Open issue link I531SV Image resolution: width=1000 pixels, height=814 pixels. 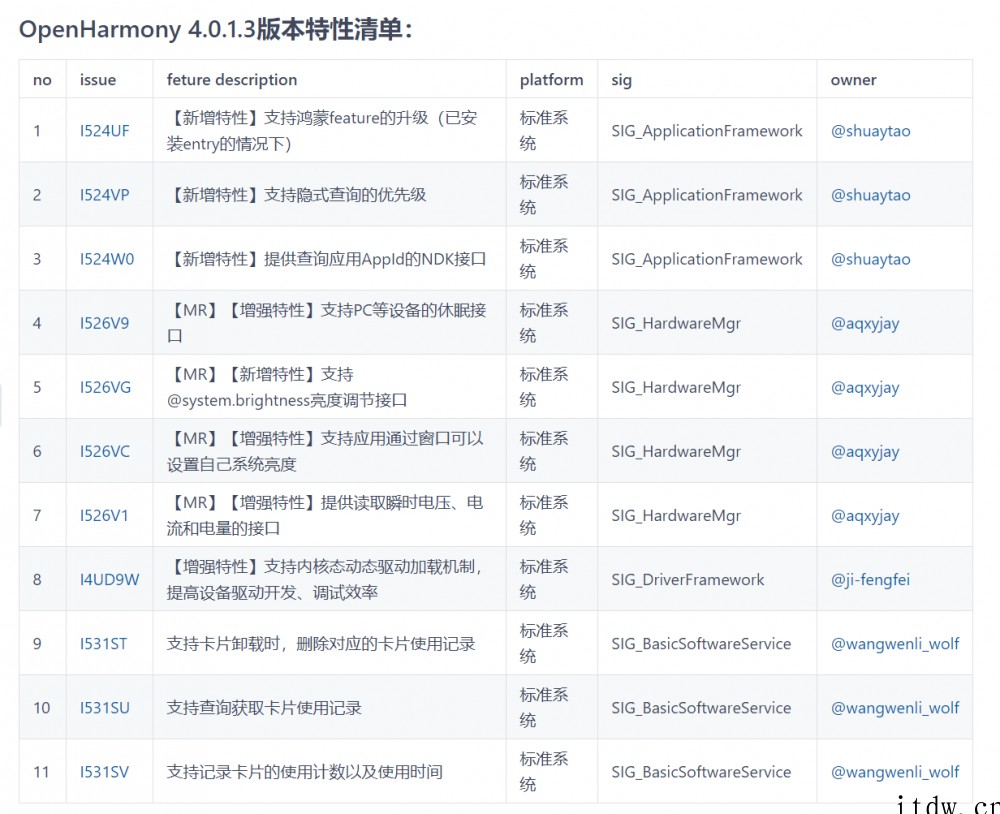coord(104,772)
